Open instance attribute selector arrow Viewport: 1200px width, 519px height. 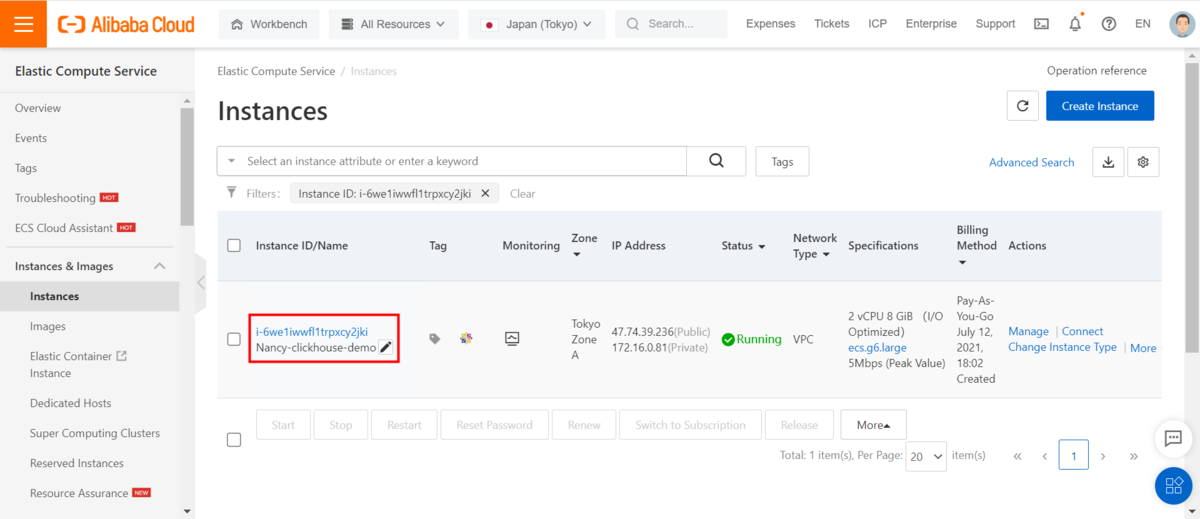pos(232,161)
